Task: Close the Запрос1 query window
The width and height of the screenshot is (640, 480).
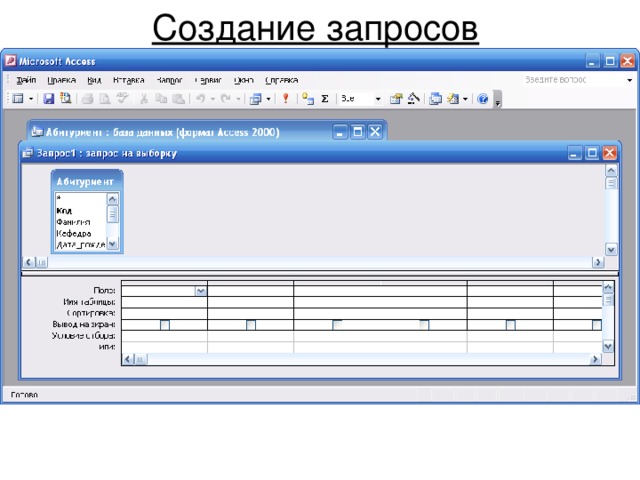Action: pos(610,153)
